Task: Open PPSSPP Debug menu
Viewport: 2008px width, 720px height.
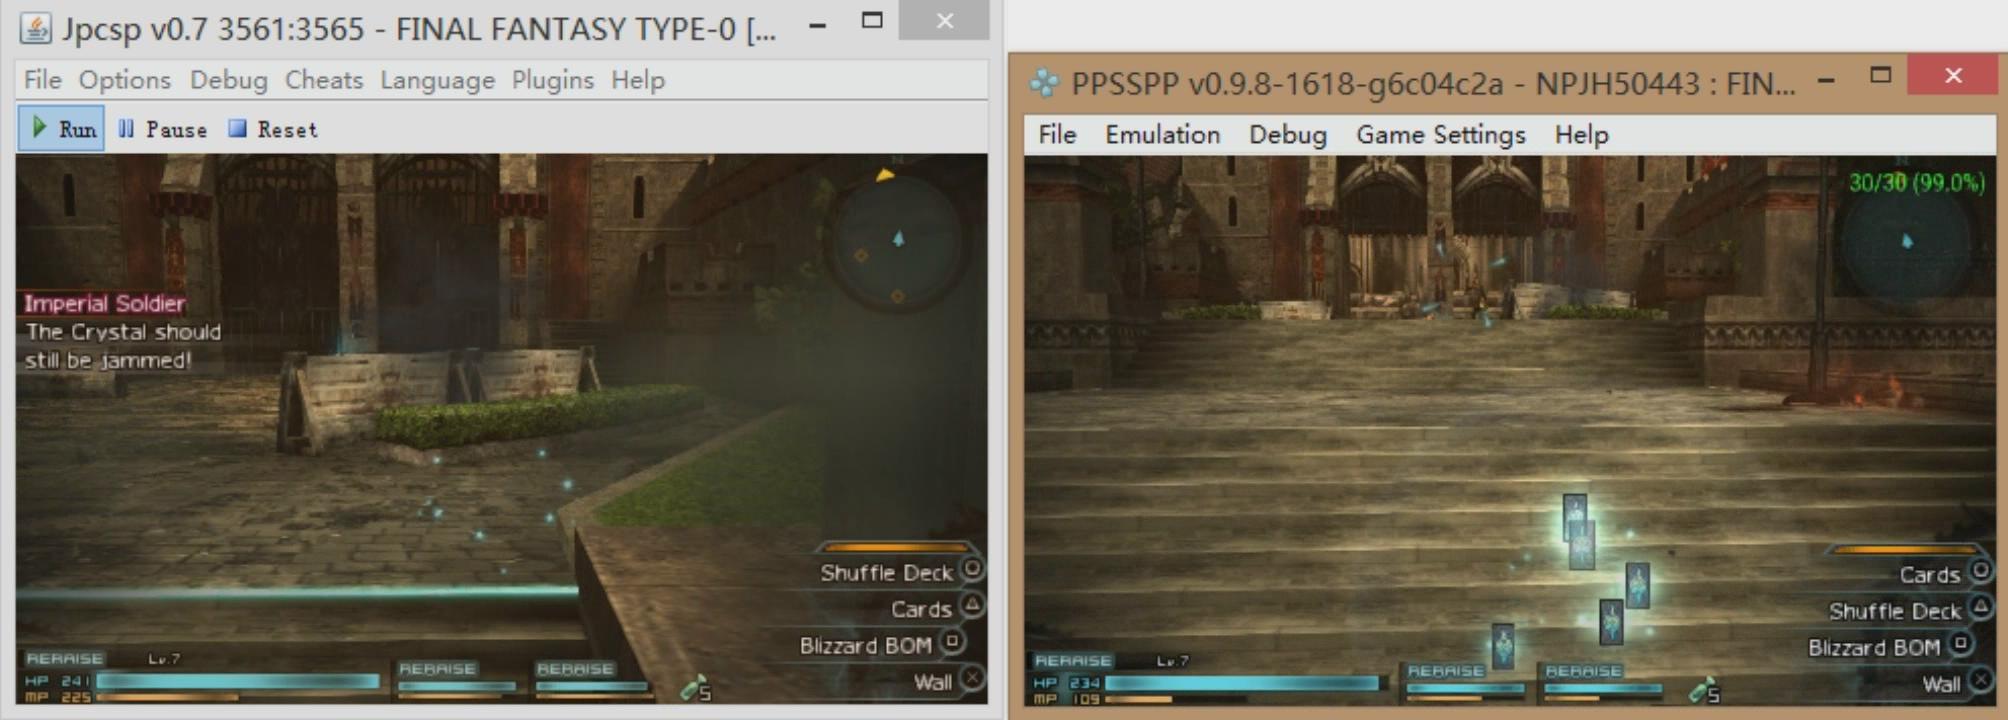Action: tap(1287, 135)
